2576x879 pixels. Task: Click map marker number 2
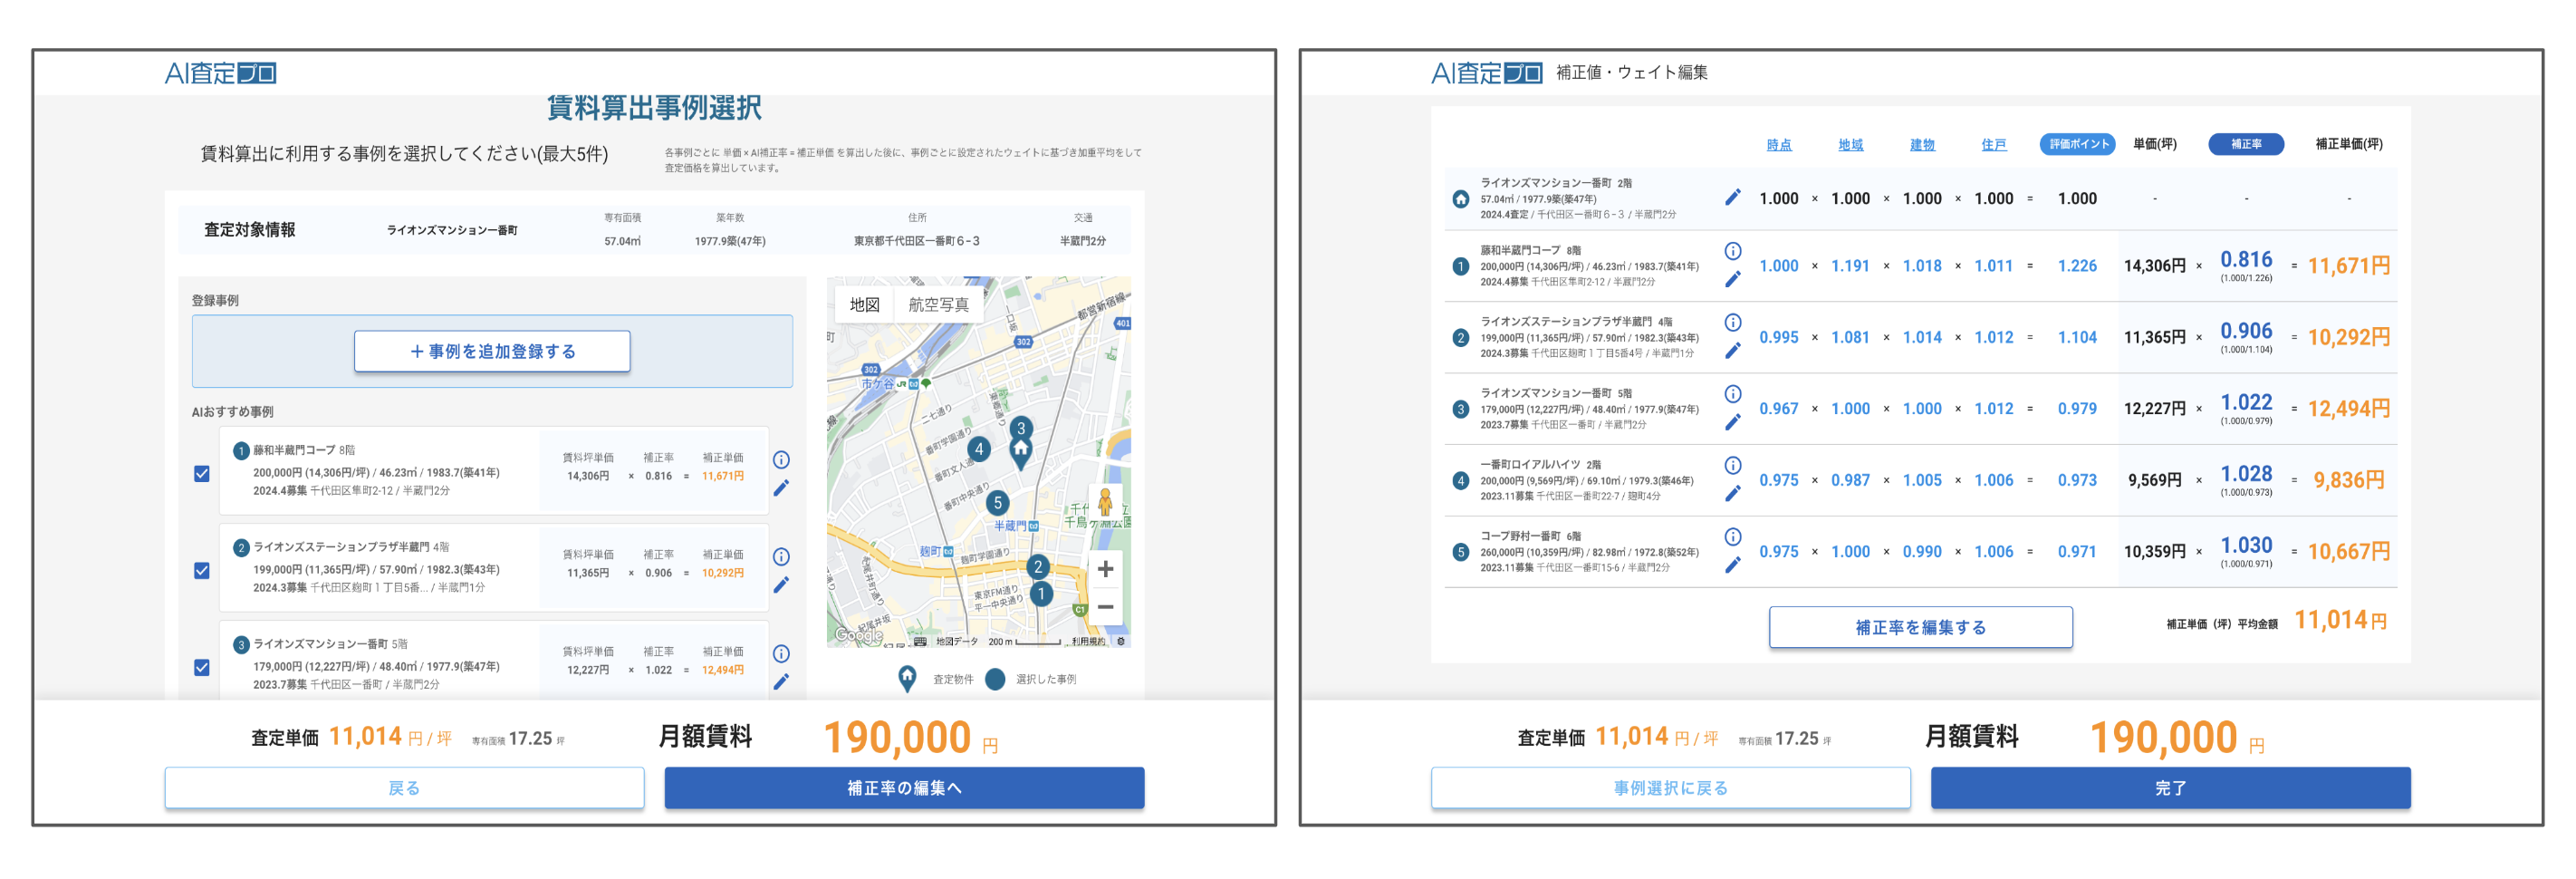point(1037,567)
